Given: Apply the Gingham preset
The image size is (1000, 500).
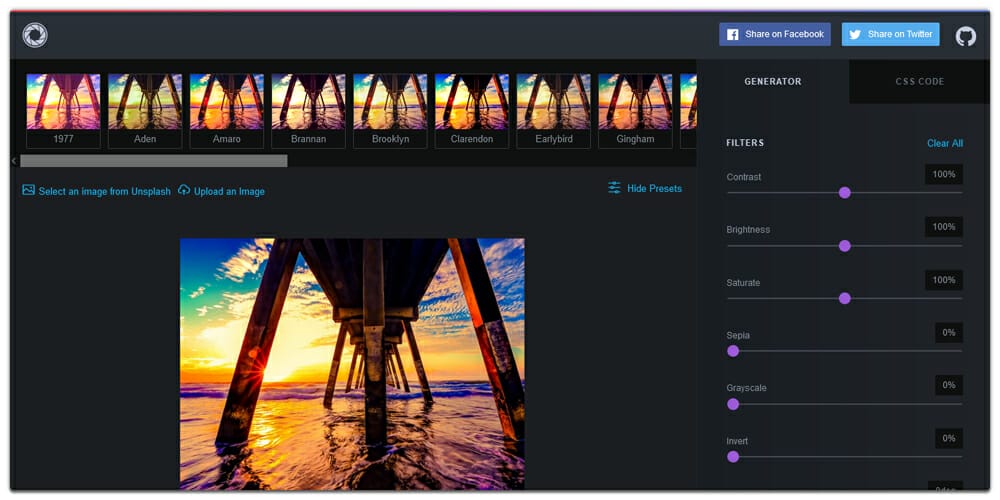Looking at the screenshot, I should tap(635, 111).
